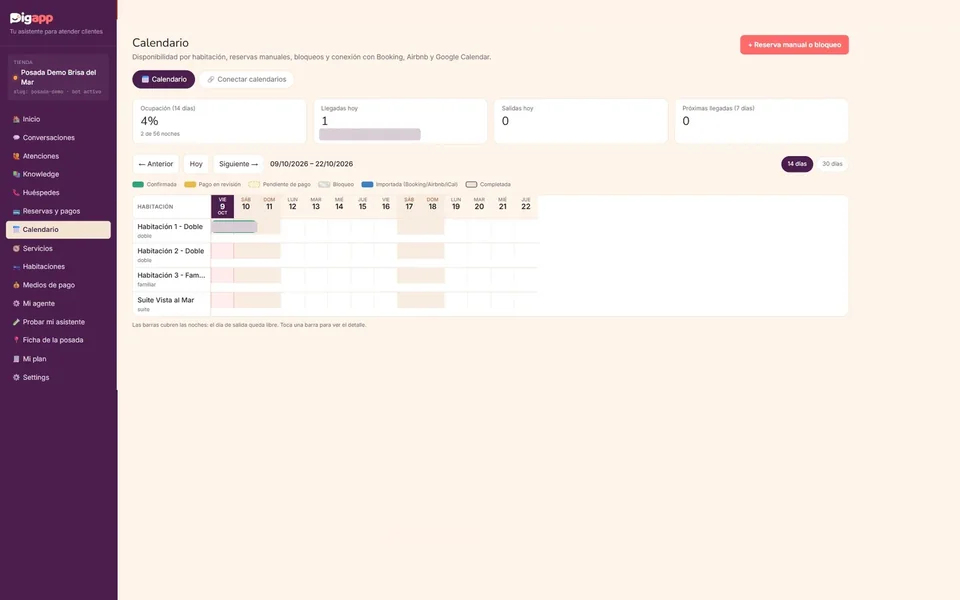The width and height of the screenshot is (960, 600).
Task: Click the green Confirmada legend swatch
Action: [138, 184]
